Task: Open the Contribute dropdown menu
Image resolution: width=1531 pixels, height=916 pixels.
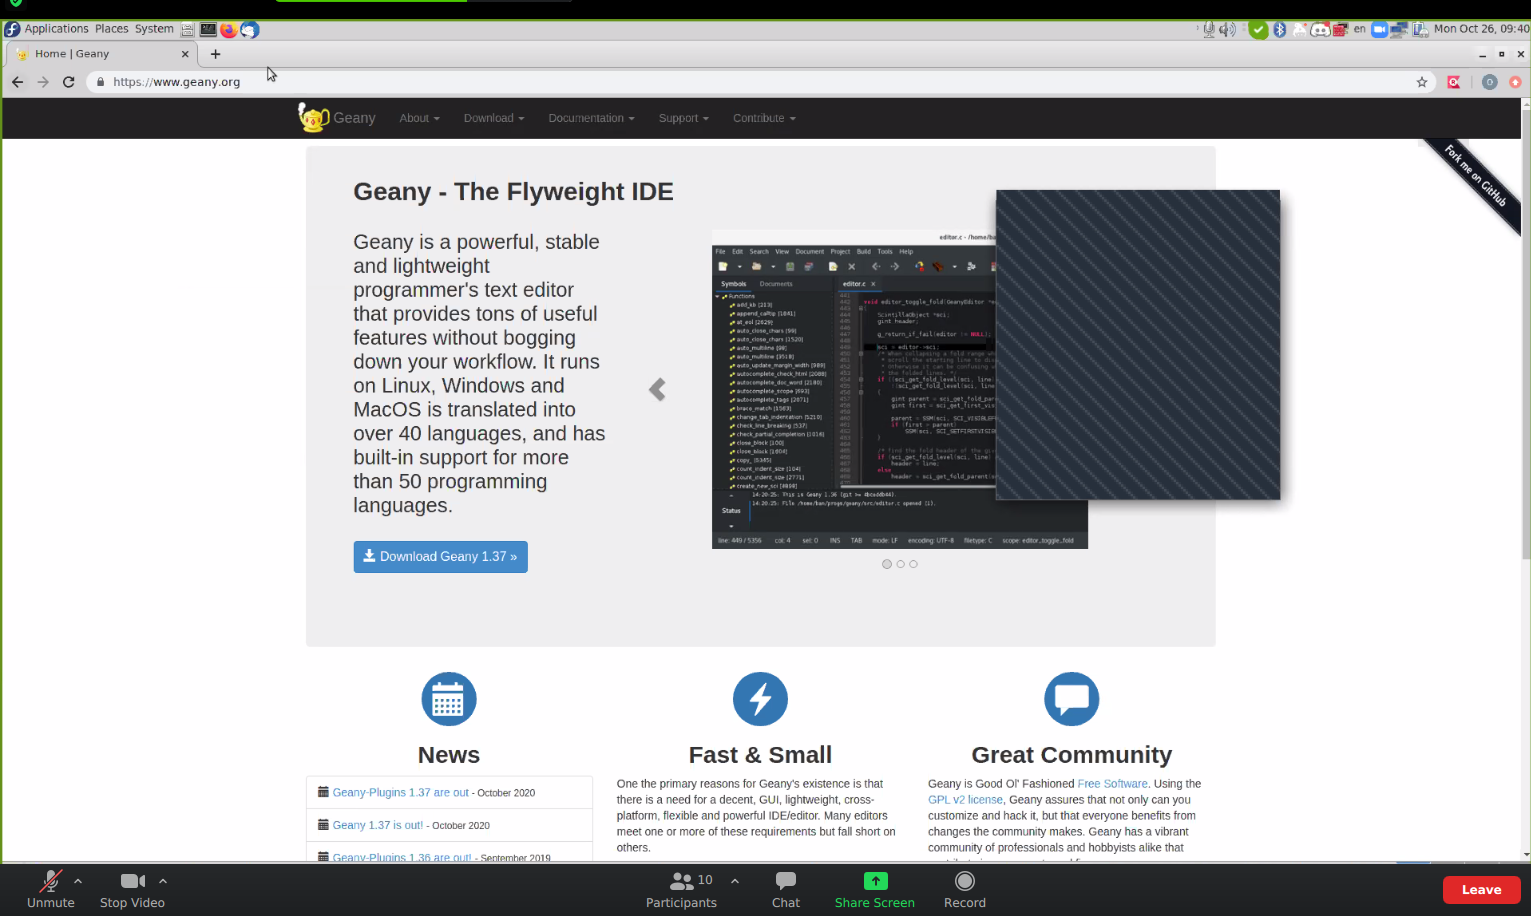Action: pos(764,118)
